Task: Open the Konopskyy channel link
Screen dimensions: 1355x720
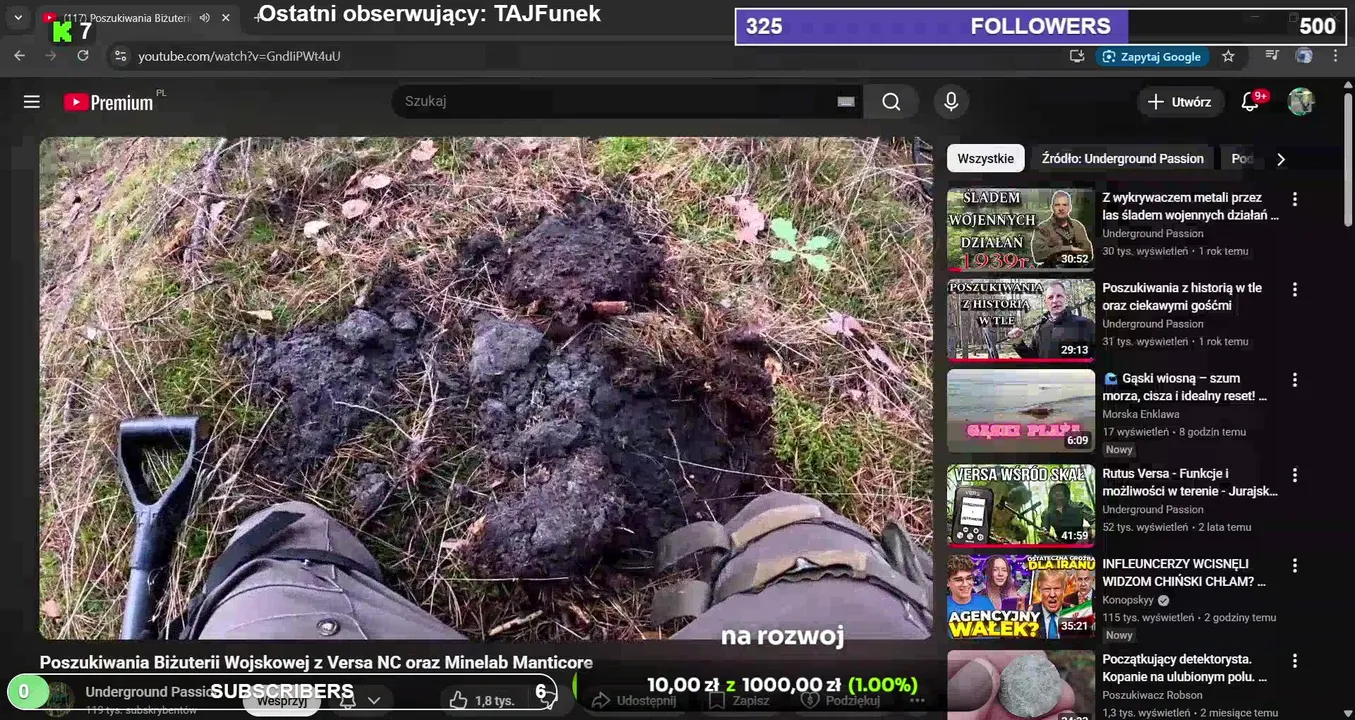Action: [x=1128, y=600]
